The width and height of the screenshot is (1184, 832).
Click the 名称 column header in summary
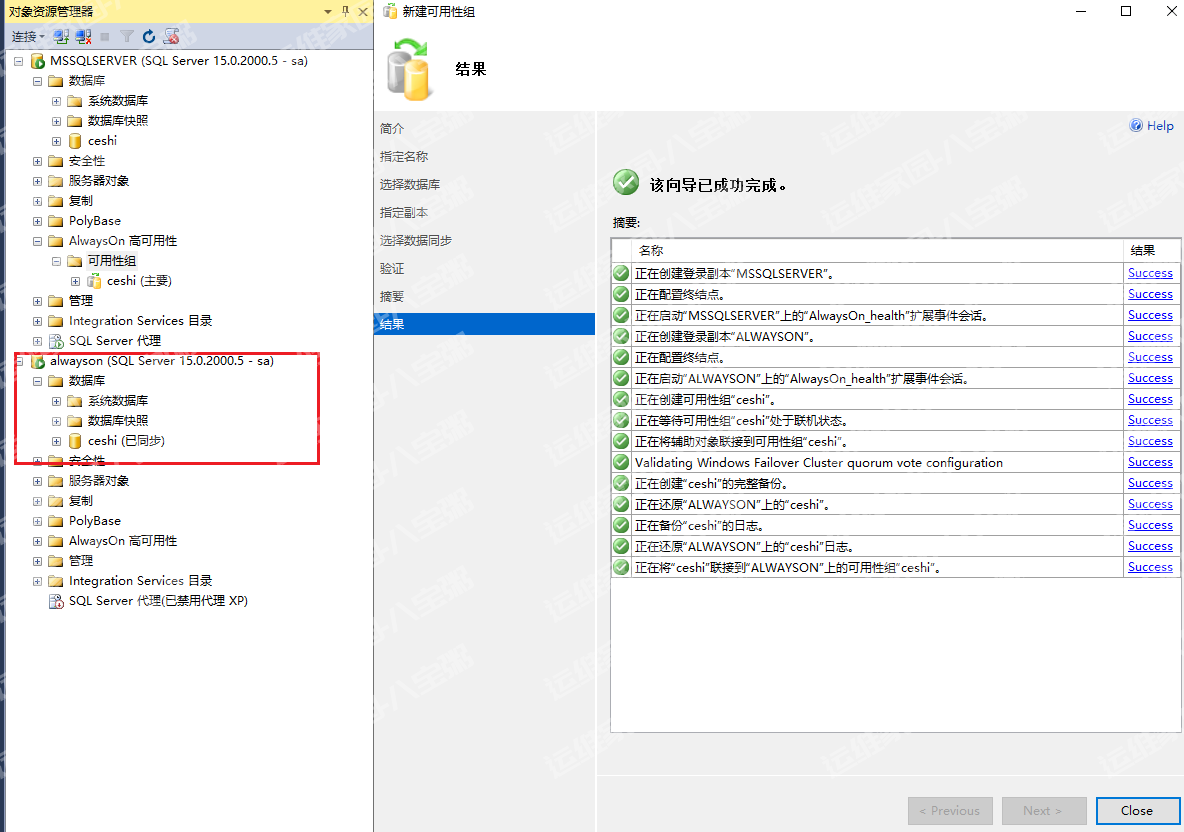[x=651, y=251]
